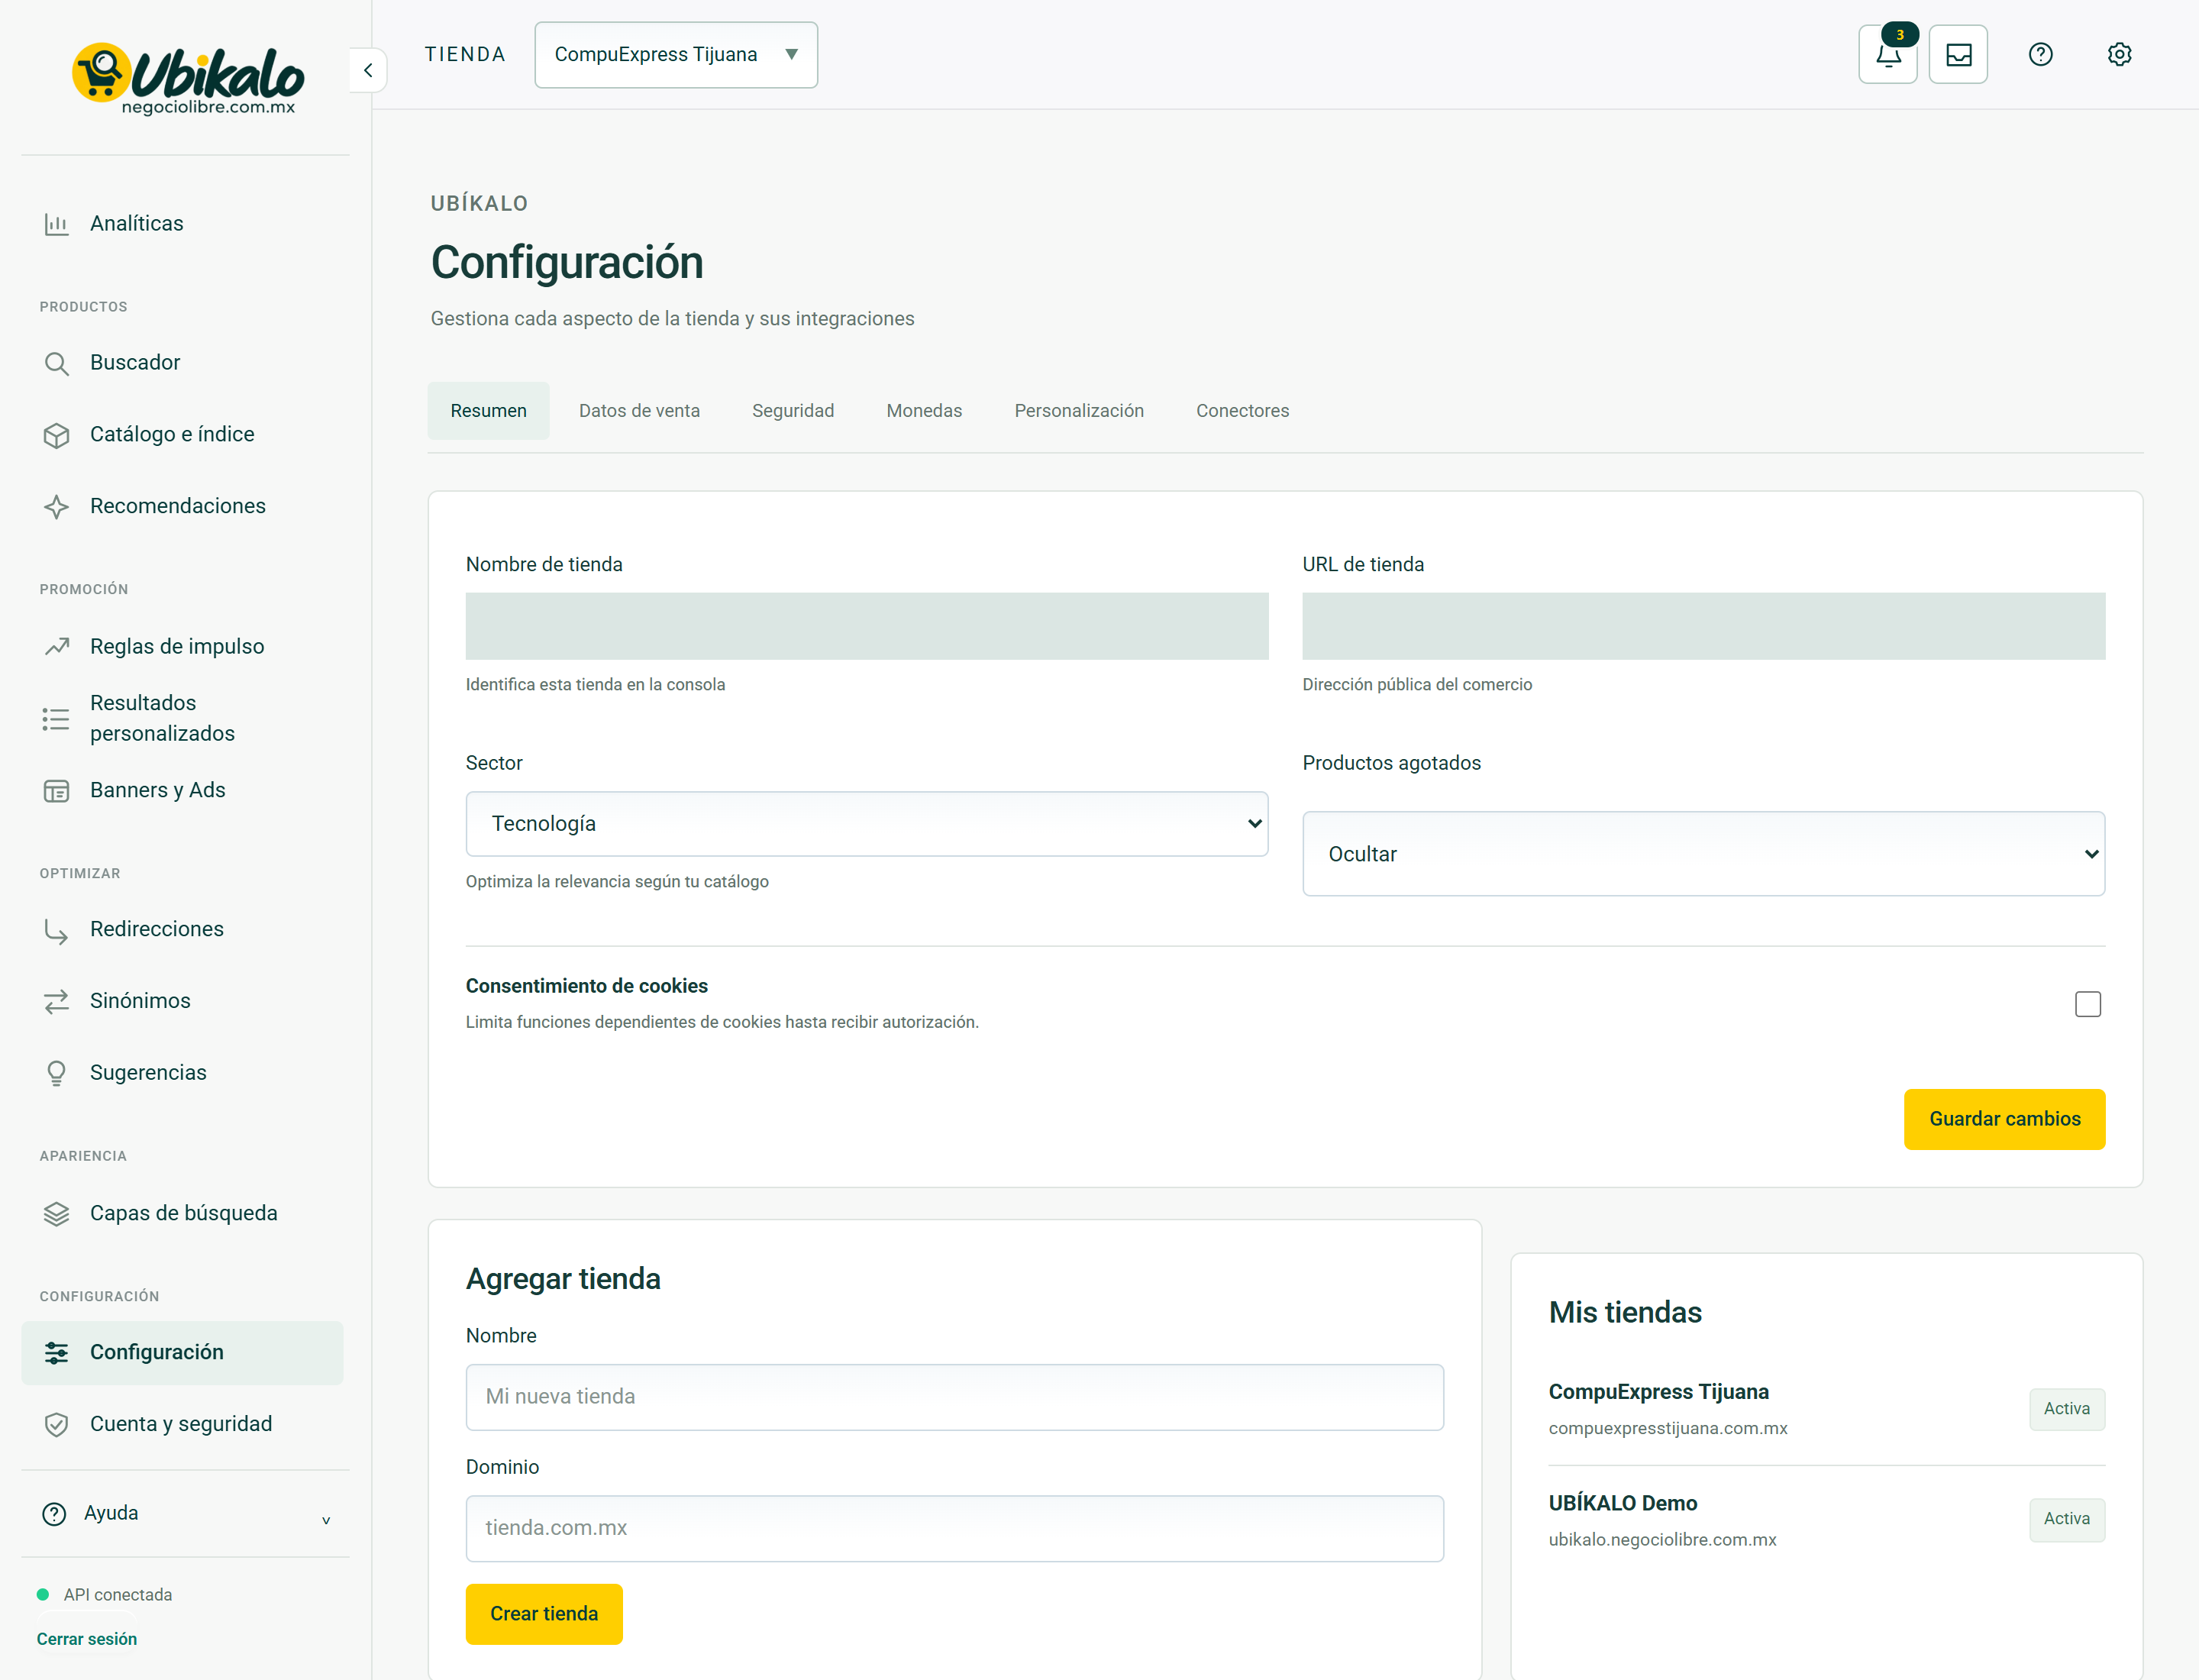Enable the Consentimiento de cookies checkbox
The height and width of the screenshot is (1680, 2199).
tap(2087, 1004)
